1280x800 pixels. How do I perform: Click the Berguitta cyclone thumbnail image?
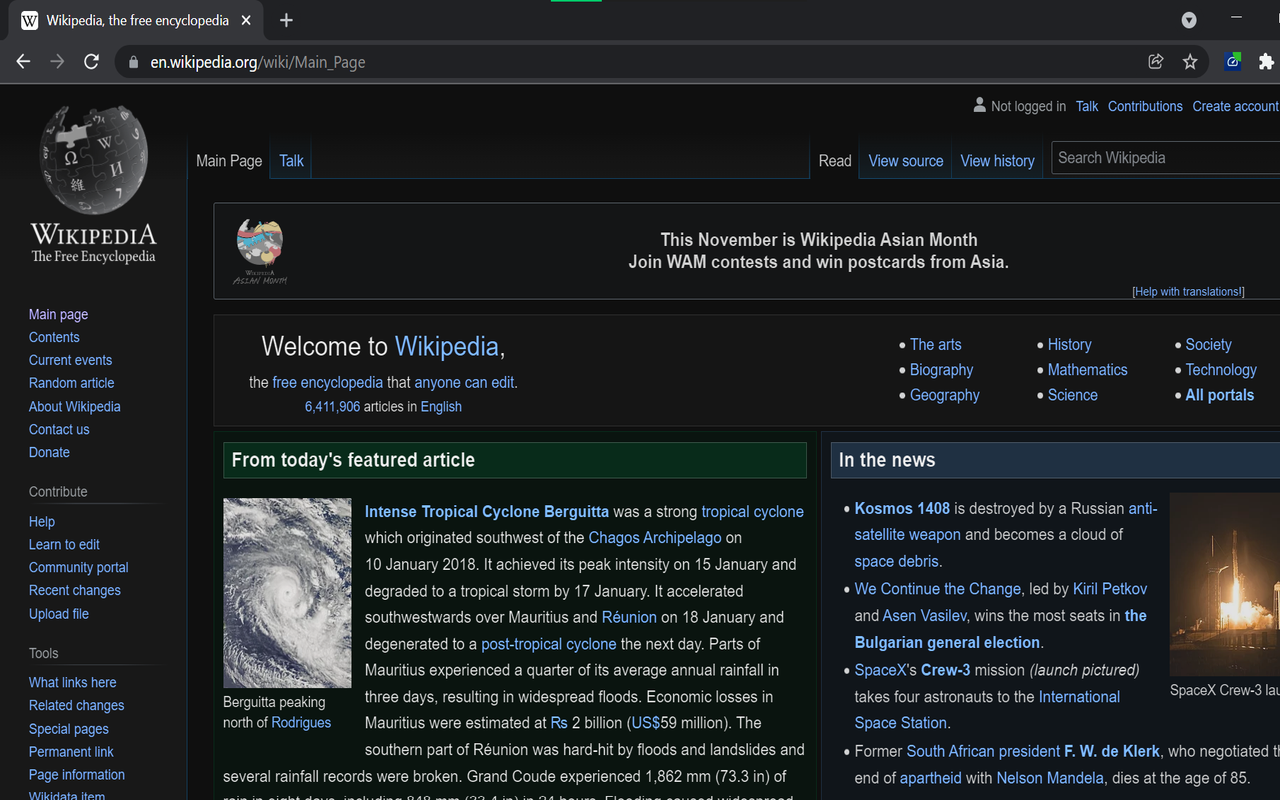click(287, 592)
